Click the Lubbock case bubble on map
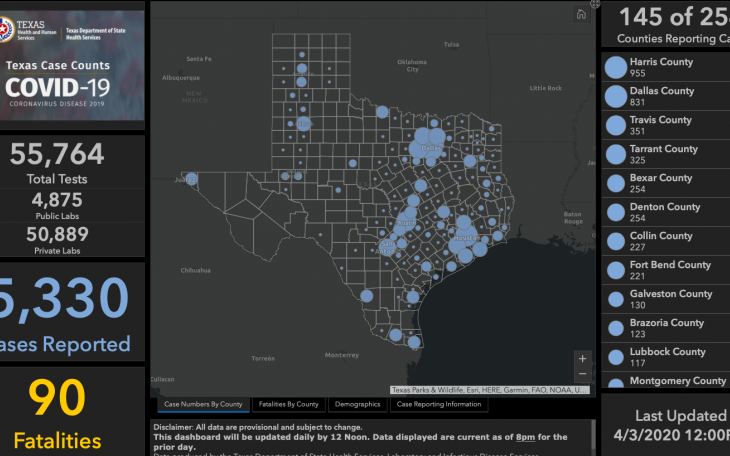Screen dimensions: 730x456 pos(304,124)
